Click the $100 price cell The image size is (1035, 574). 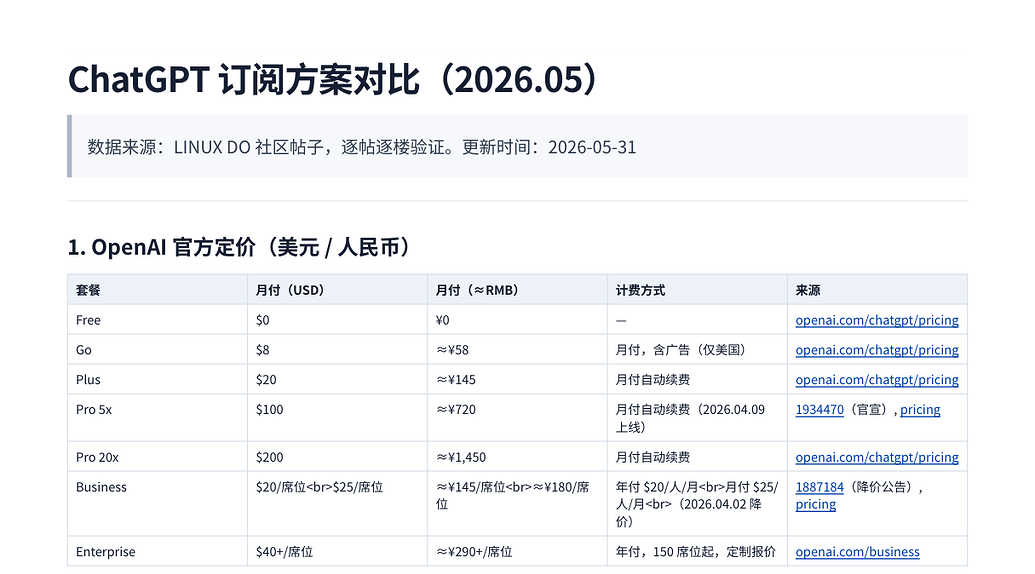click(337, 418)
